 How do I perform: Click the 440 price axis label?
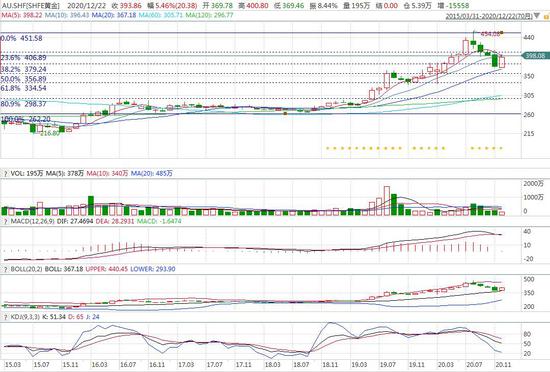tap(528, 38)
